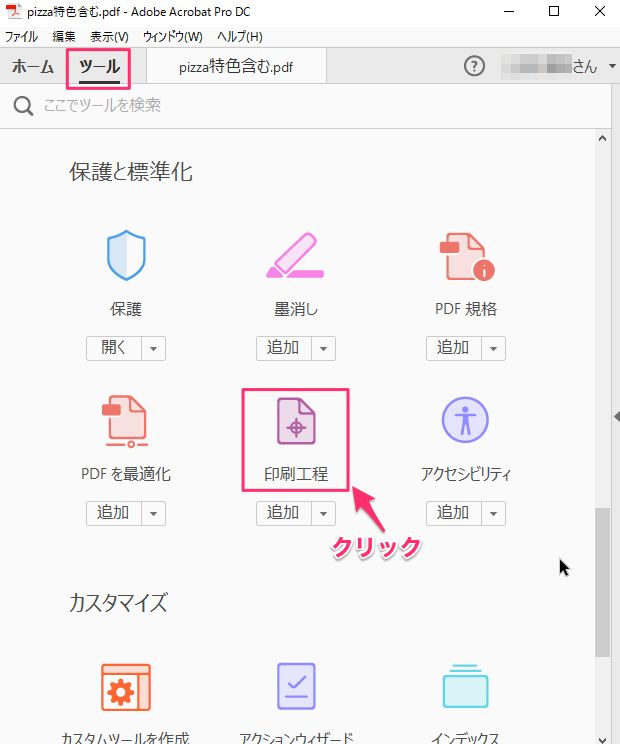
Task: Click the アクションウィザード checklist icon
Action: click(296, 686)
